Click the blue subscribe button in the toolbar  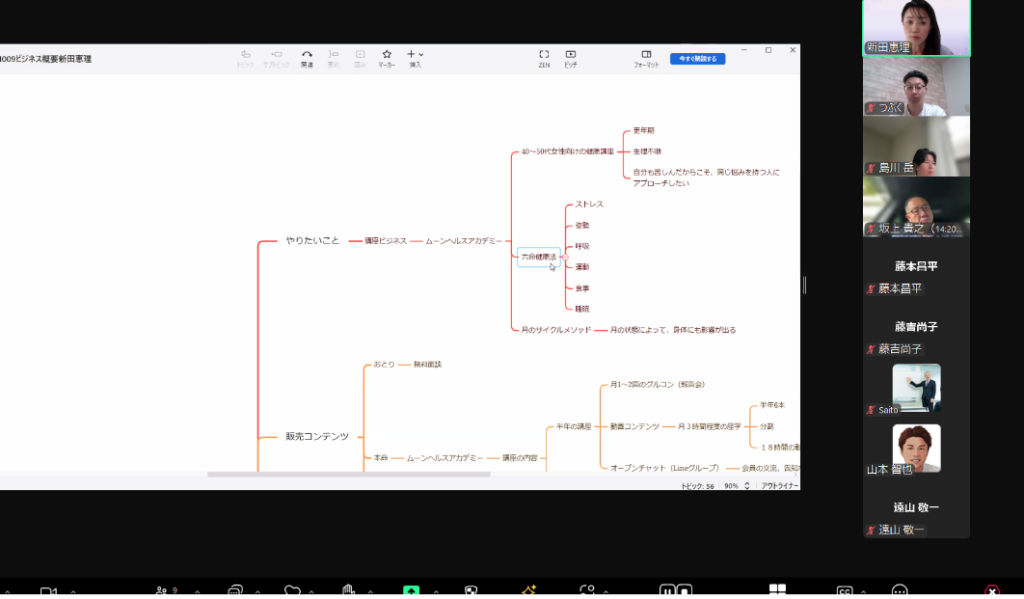697,59
